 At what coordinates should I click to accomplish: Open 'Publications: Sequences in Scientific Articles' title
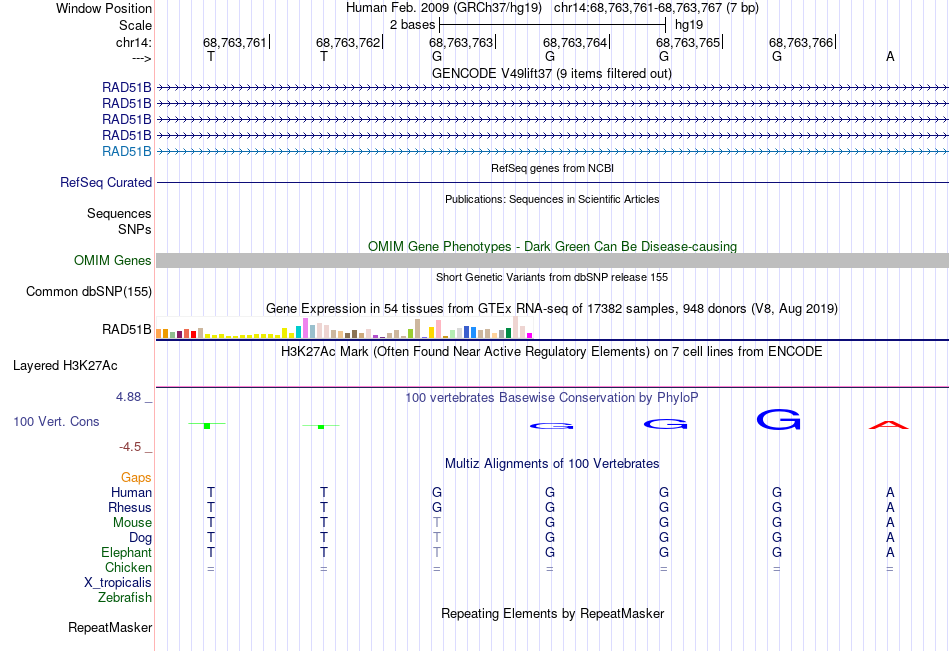(x=552, y=199)
